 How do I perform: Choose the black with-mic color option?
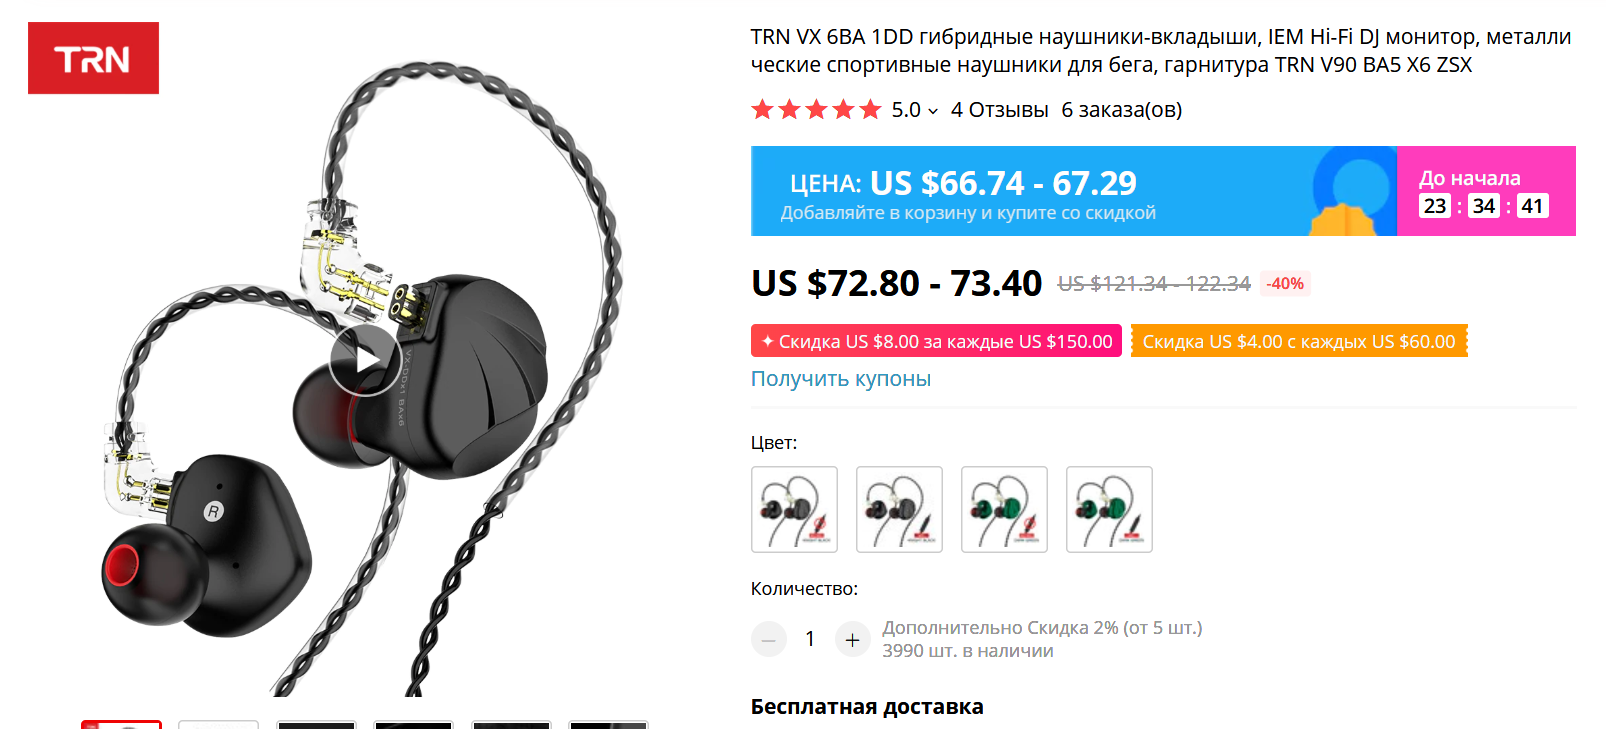click(899, 509)
